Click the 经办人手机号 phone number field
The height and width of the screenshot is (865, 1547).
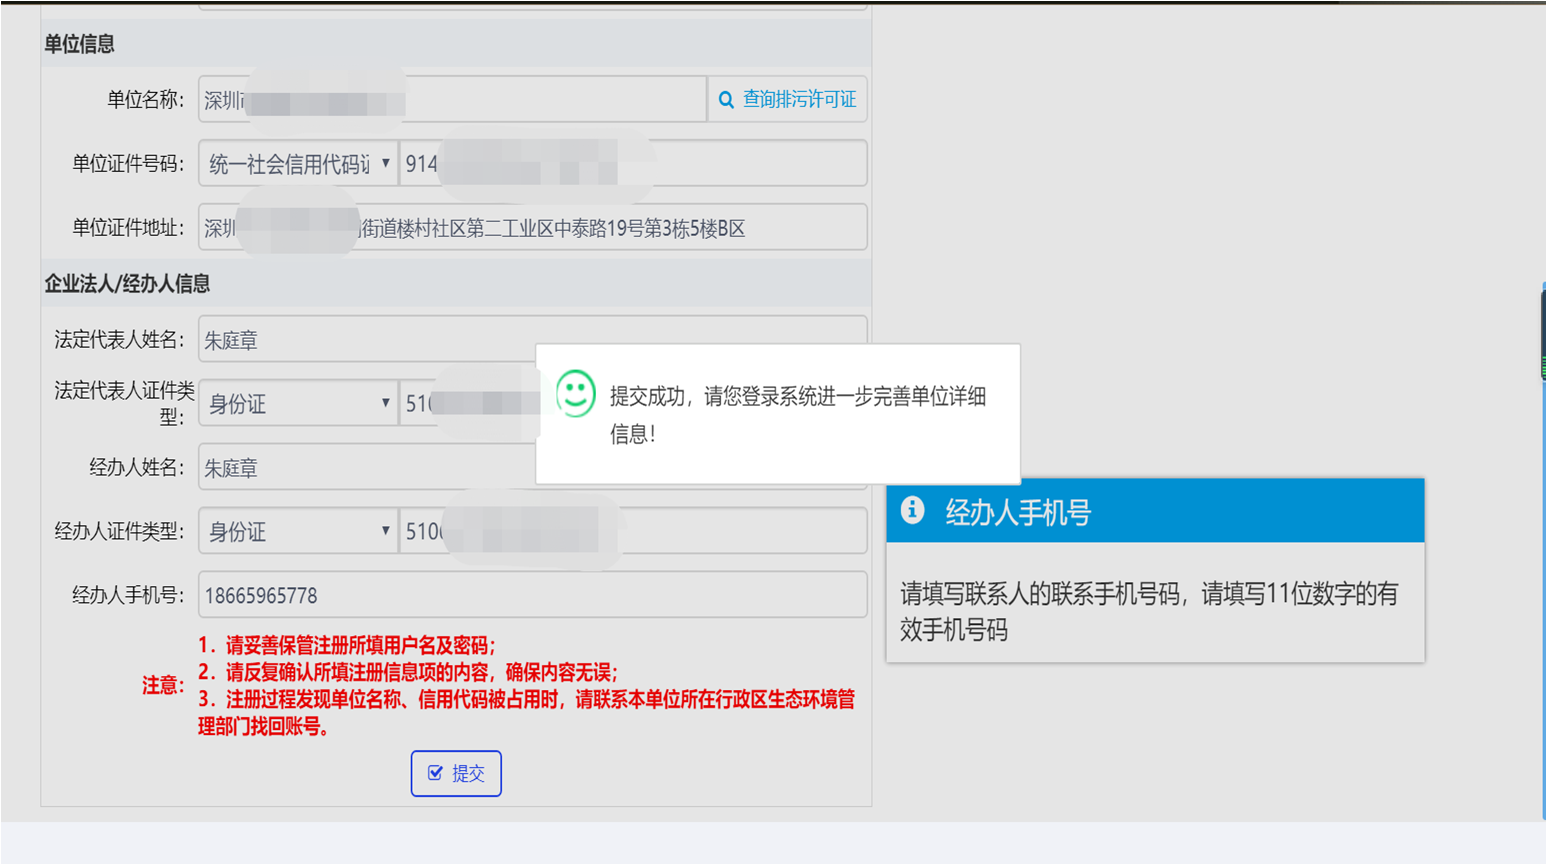[x=532, y=595]
